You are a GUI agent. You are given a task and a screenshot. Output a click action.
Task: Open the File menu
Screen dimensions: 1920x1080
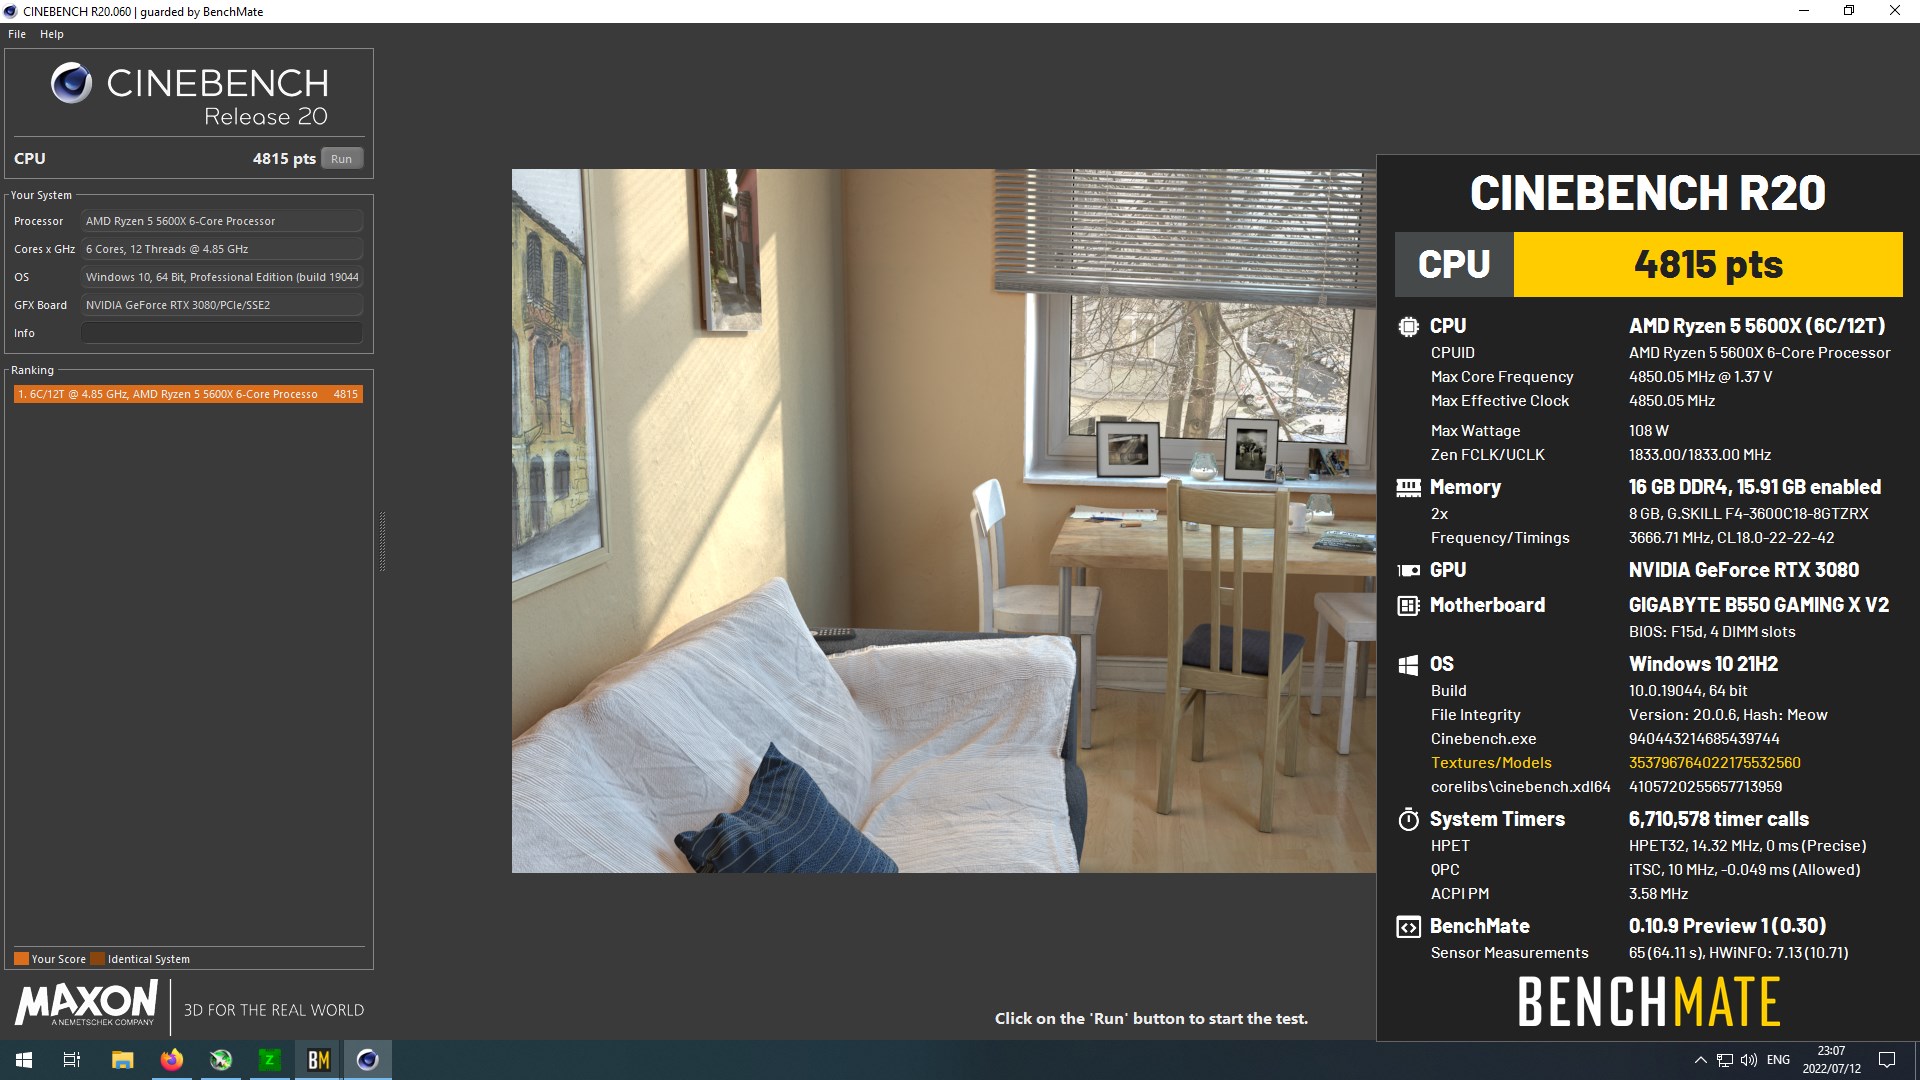point(17,34)
